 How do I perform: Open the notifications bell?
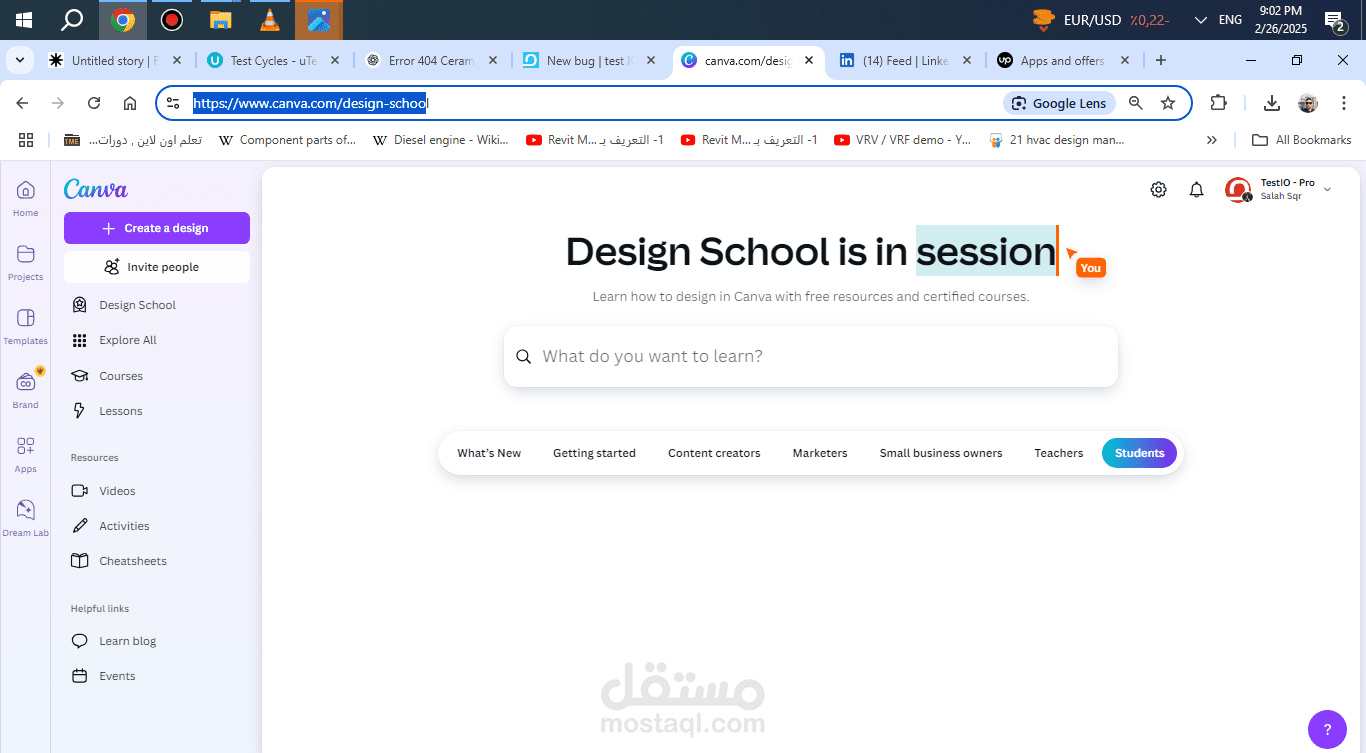(1196, 189)
